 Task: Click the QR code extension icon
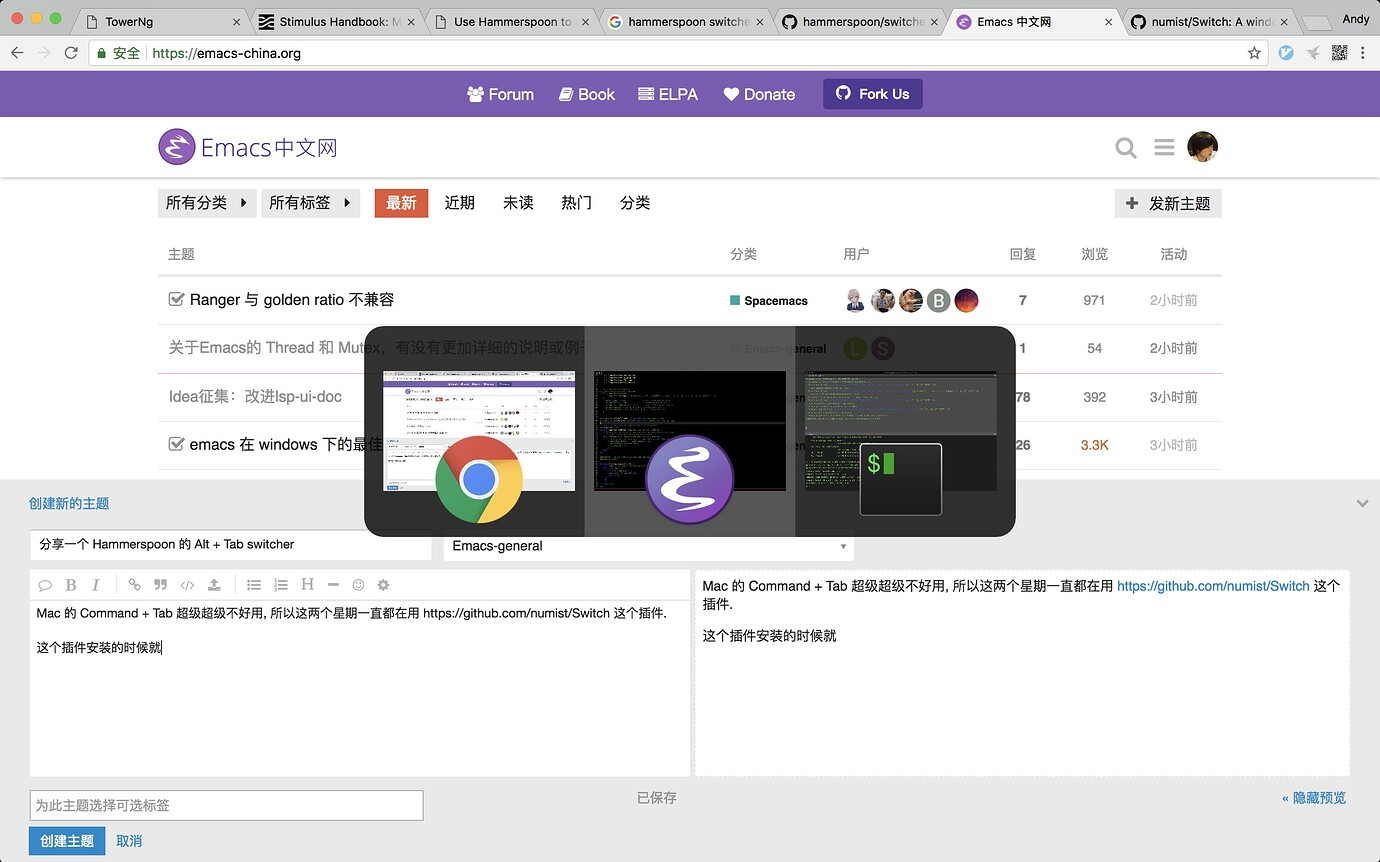(1340, 53)
